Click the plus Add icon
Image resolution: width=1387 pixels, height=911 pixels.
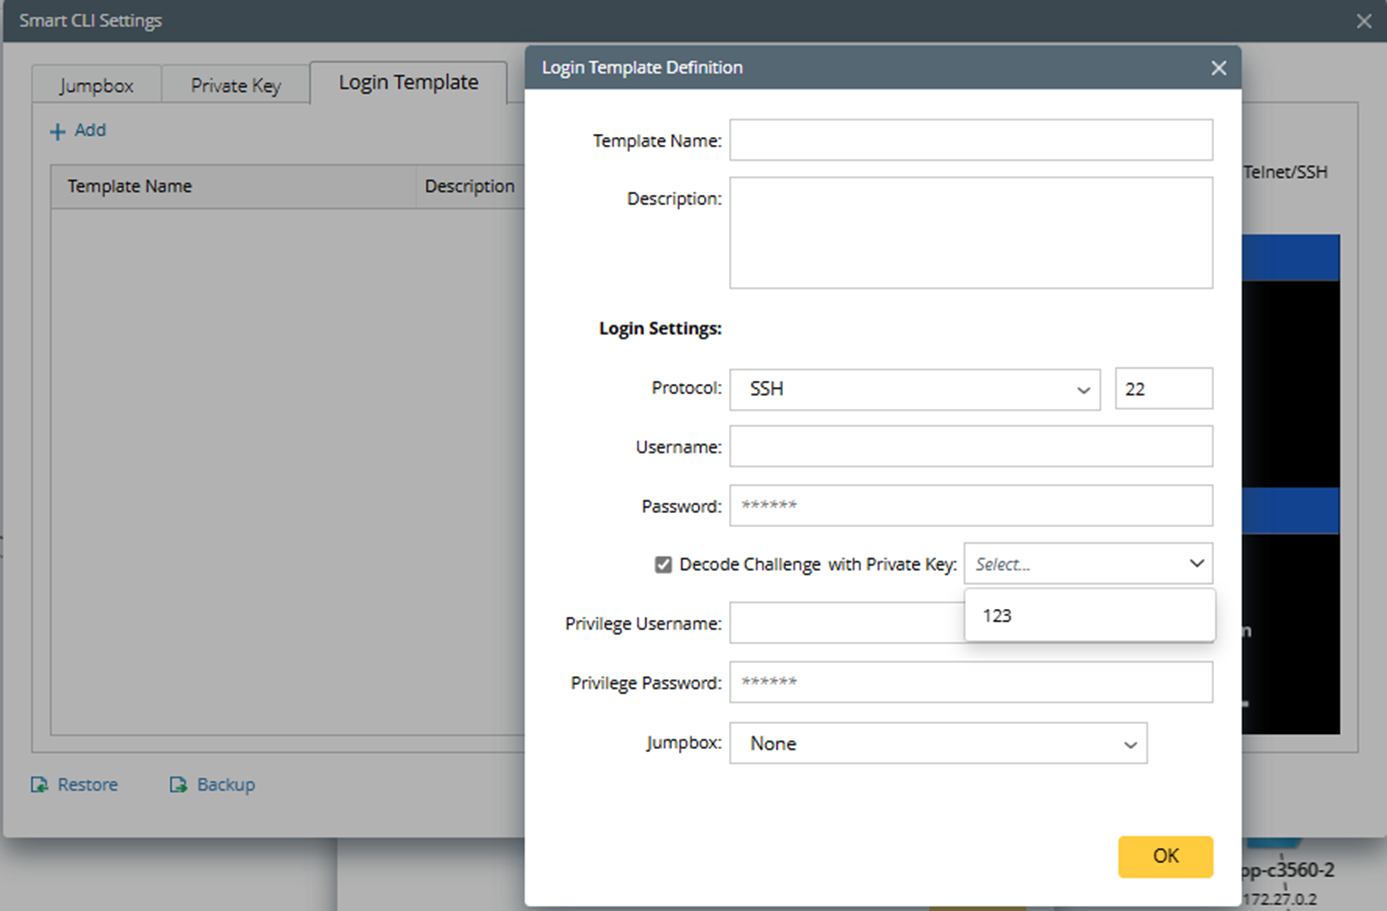(58, 131)
